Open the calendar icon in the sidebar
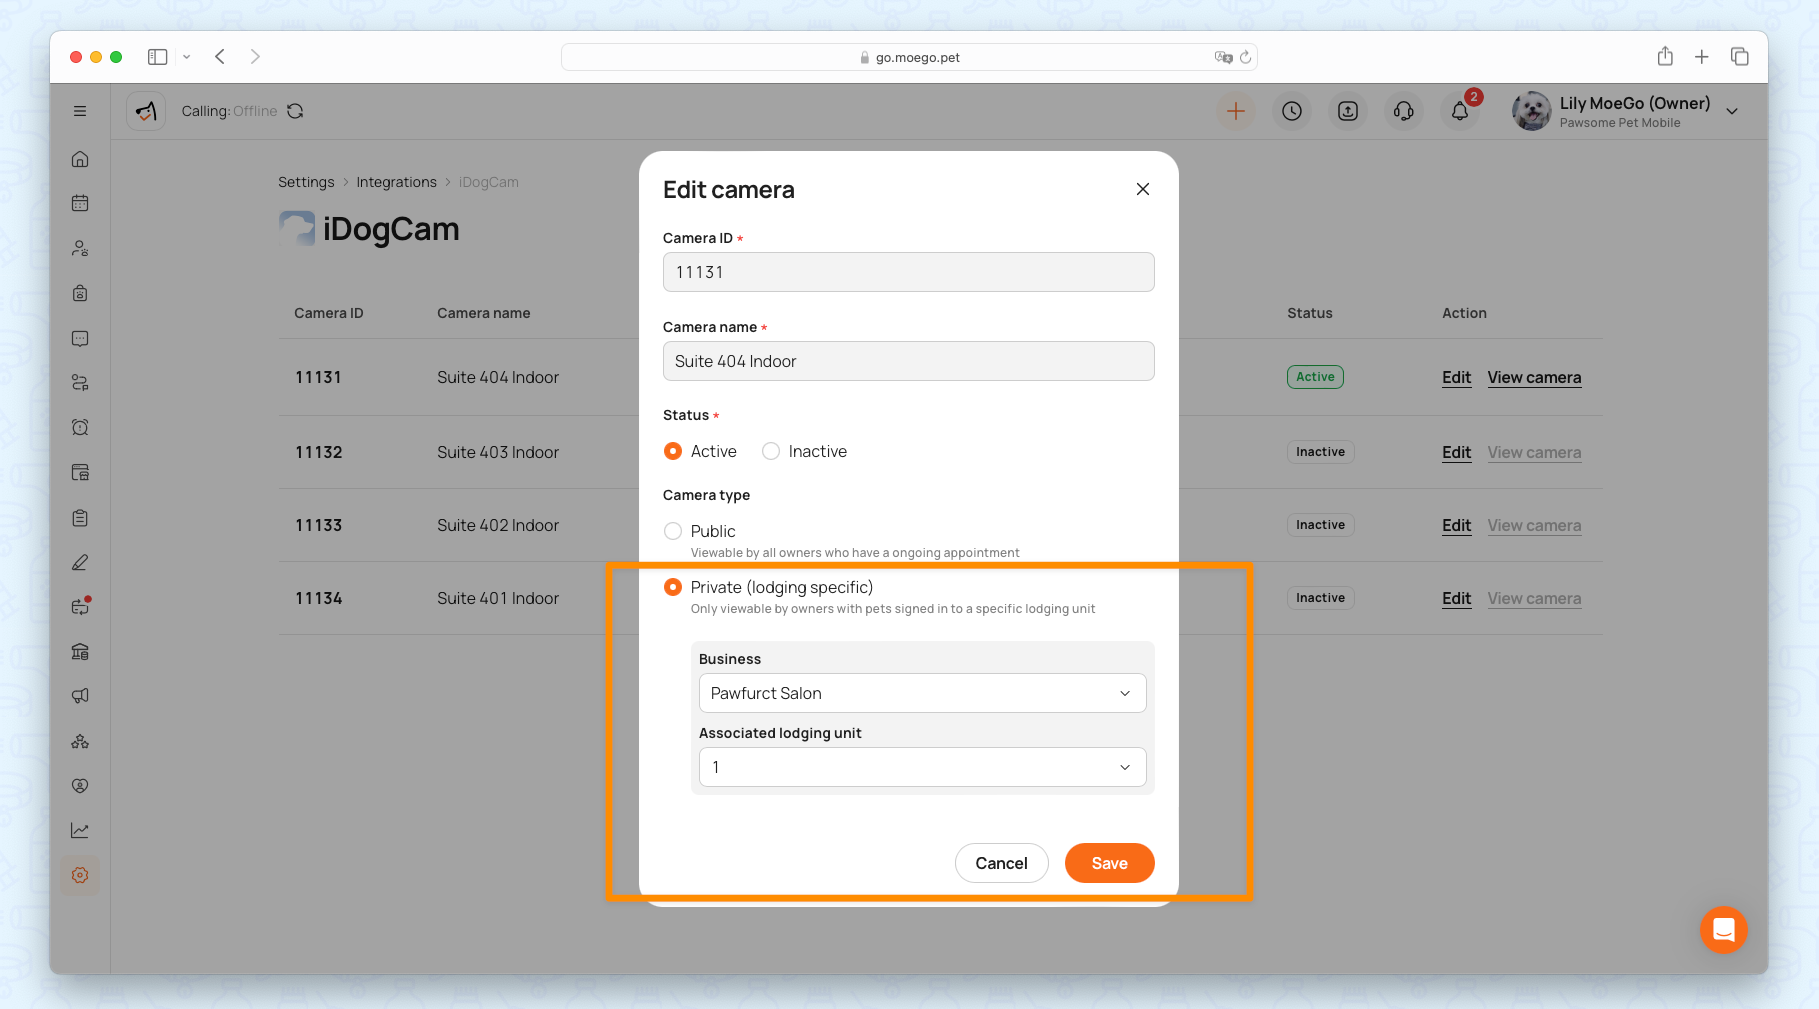This screenshot has height=1009, width=1819. pos(80,203)
